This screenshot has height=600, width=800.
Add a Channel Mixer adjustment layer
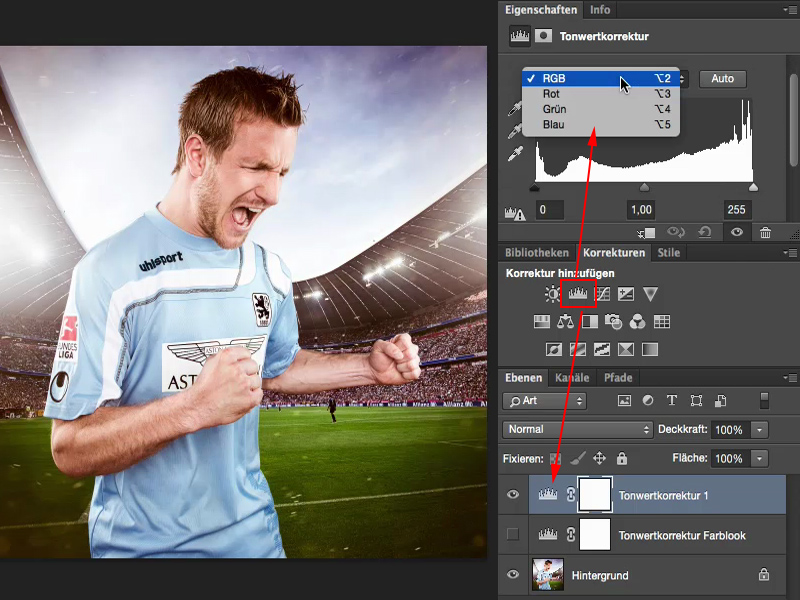[x=637, y=321]
